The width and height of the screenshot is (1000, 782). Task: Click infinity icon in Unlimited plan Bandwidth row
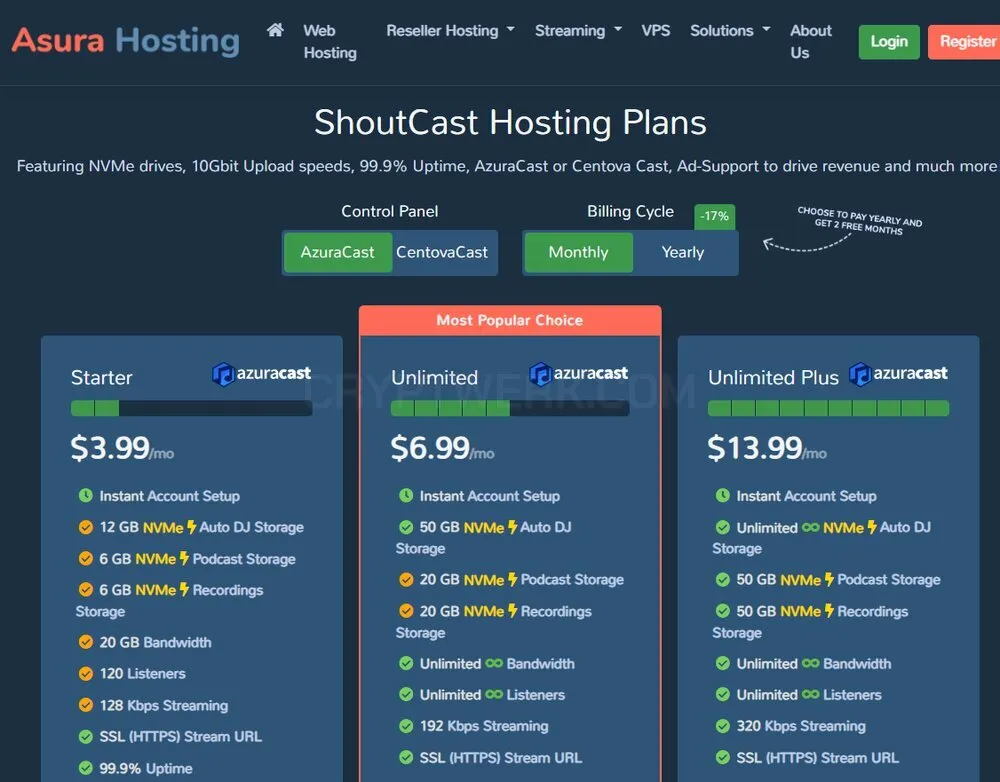494,663
